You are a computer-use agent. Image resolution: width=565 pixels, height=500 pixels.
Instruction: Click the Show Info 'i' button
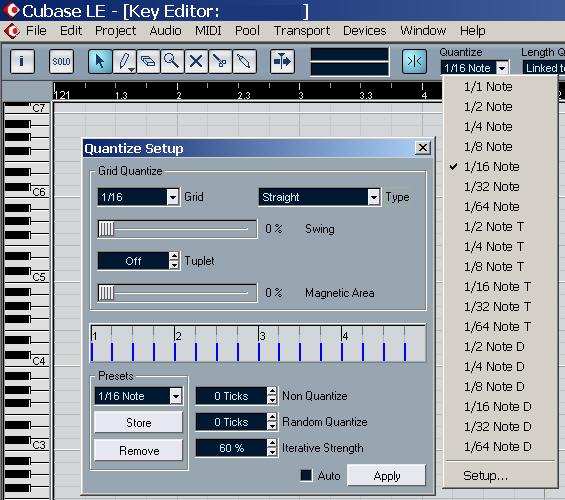pos(22,61)
